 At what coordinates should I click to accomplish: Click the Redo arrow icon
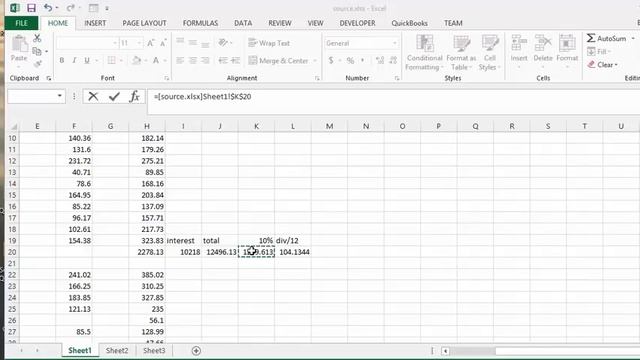click(x=70, y=8)
